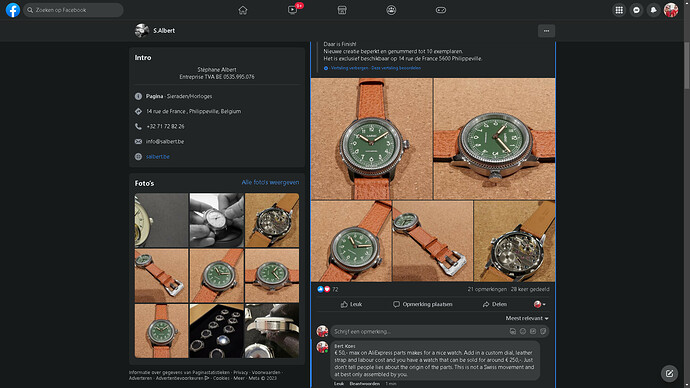Open the apps grid menu

619,10
